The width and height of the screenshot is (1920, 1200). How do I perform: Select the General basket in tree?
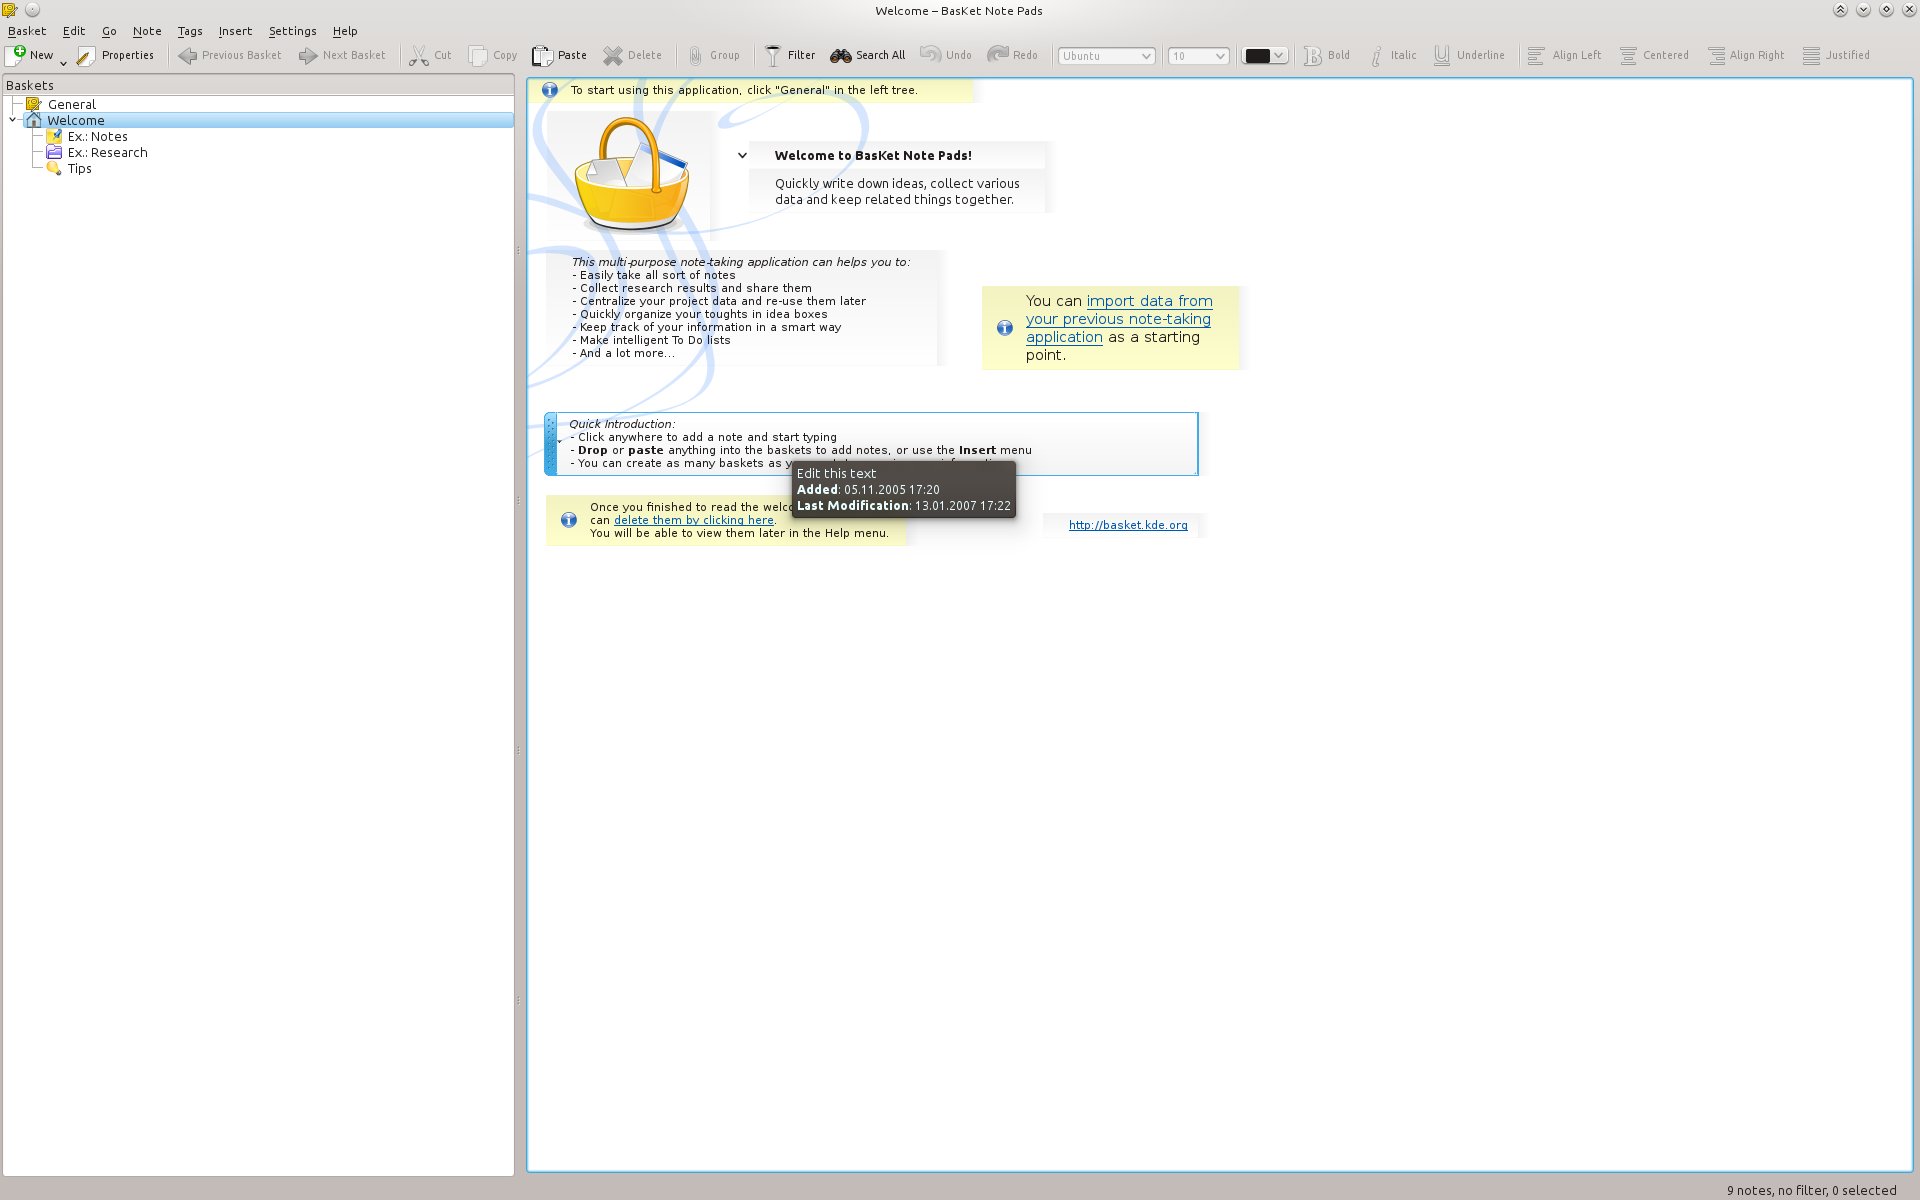click(72, 104)
